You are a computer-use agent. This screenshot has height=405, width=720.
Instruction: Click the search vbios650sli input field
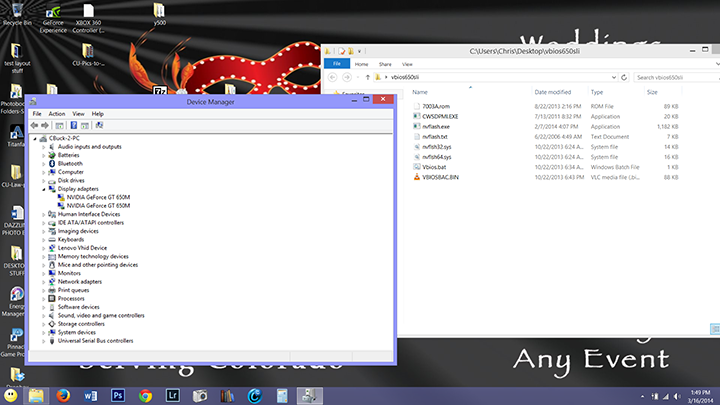(676, 77)
